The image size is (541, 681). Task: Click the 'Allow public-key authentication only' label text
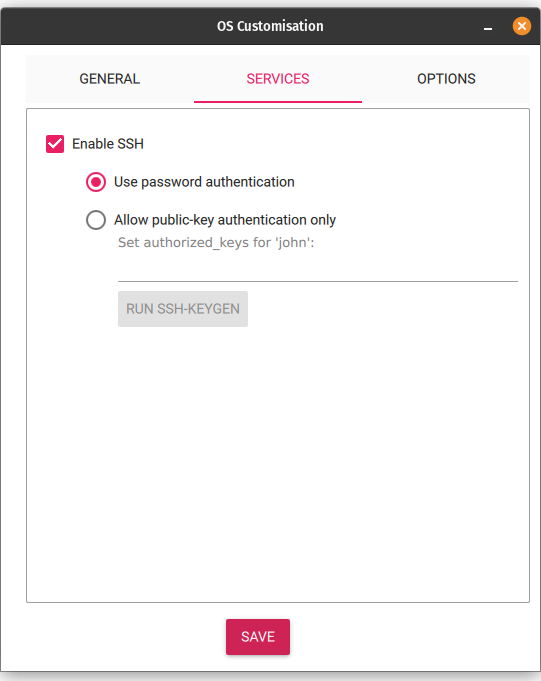click(225, 220)
